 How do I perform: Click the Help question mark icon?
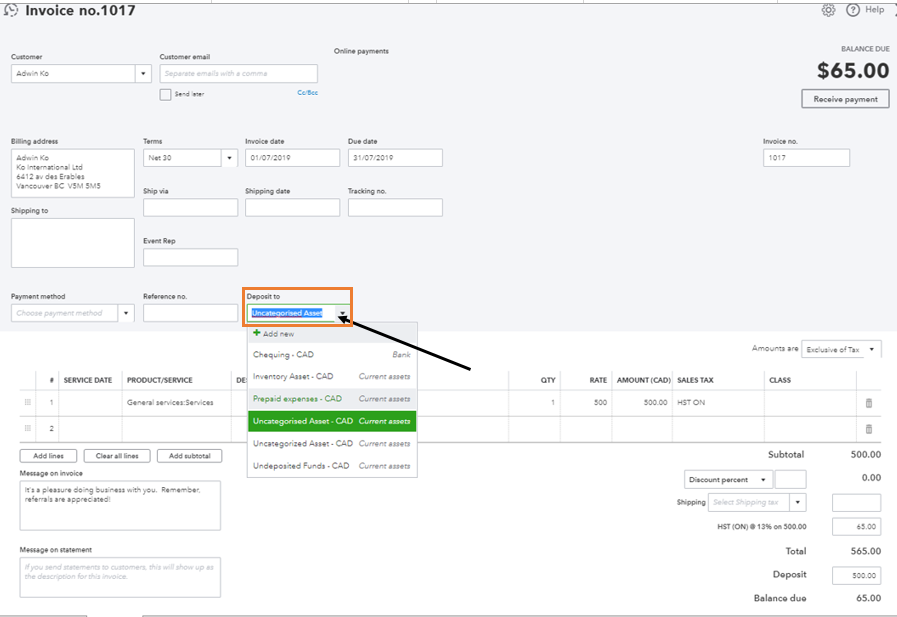[853, 10]
